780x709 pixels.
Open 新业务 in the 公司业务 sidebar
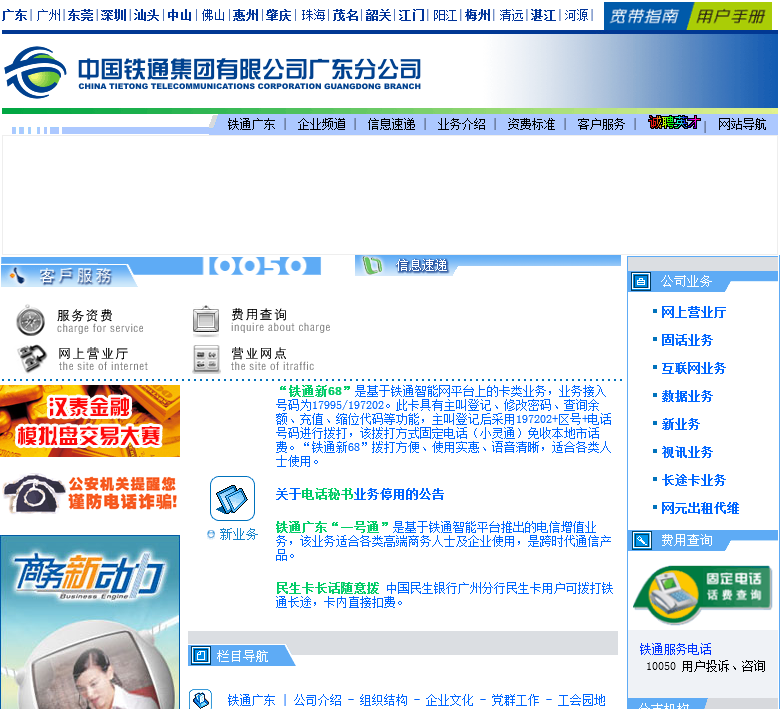pyautogui.click(x=681, y=424)
